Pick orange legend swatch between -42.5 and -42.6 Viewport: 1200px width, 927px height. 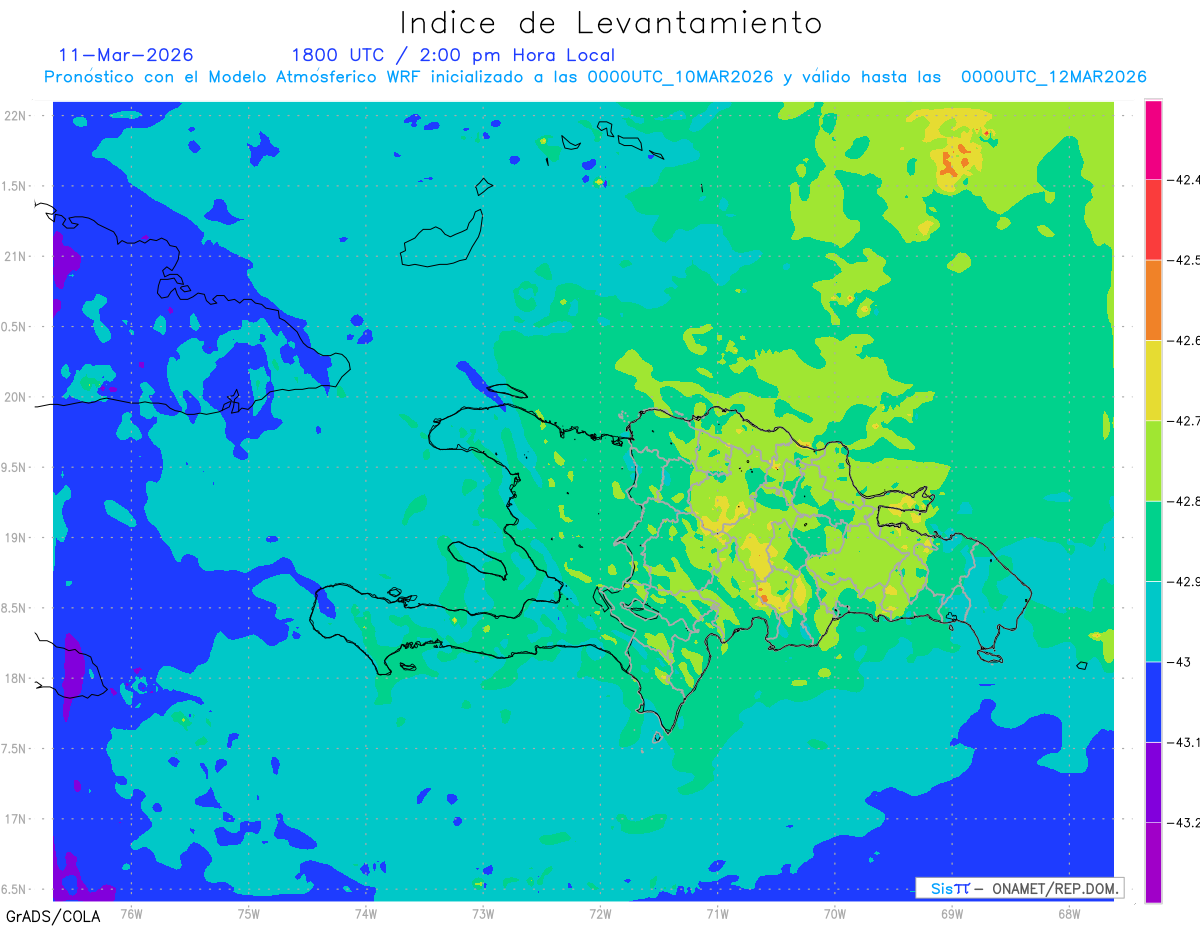[1153, 300]
